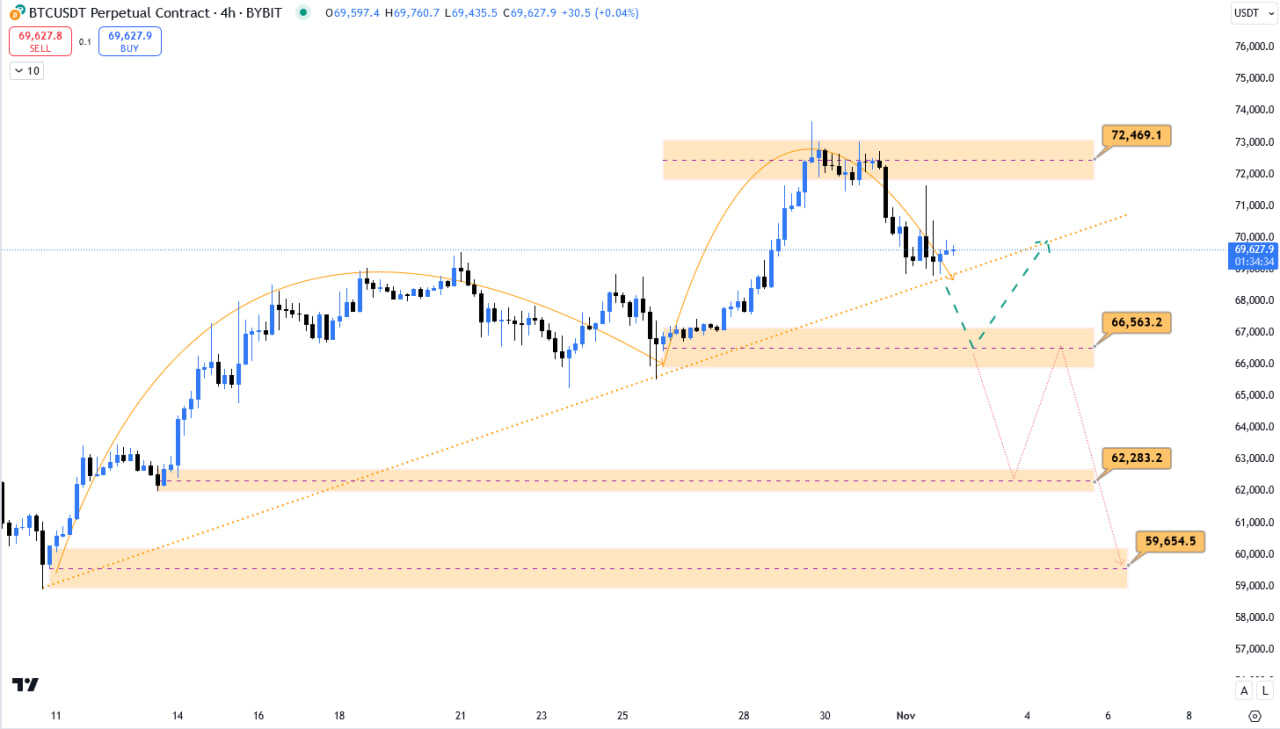Toggle auto scale with the A button
The width and height of the screenshot is (1280, 729).
[1244, 690]
